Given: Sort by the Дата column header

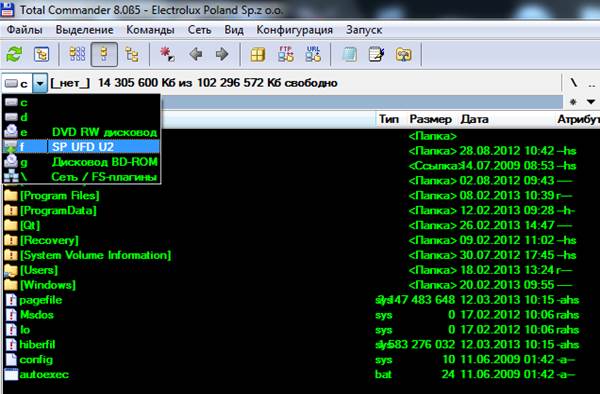Looking at the screenshot, I should pyautogui.click(x=474, y=119).
